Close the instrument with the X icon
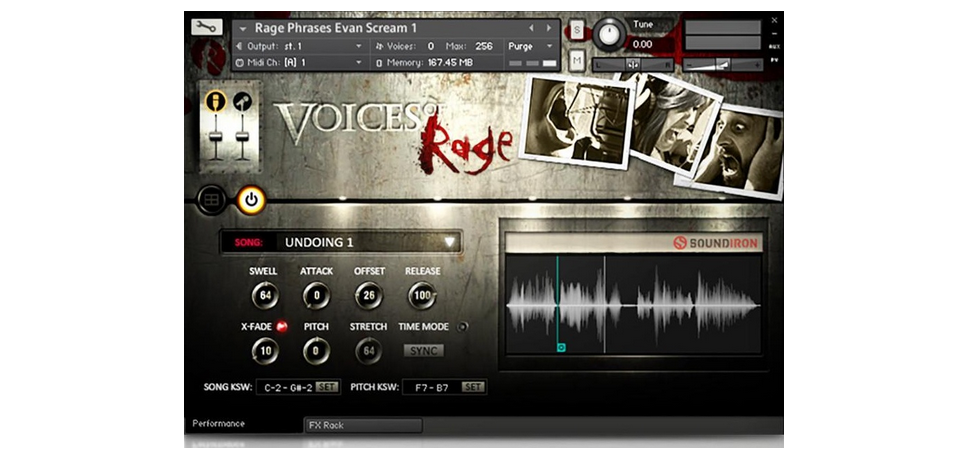The image size is (965, 457). [774, 21]
